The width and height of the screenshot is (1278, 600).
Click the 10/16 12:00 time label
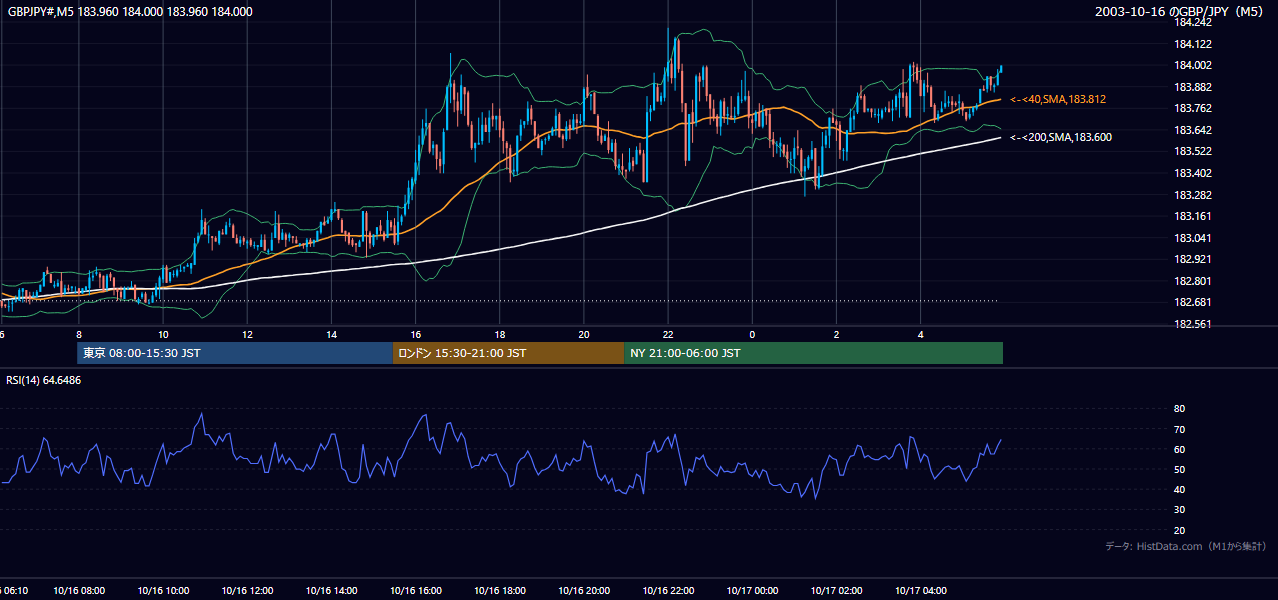[x=247, y=591]
